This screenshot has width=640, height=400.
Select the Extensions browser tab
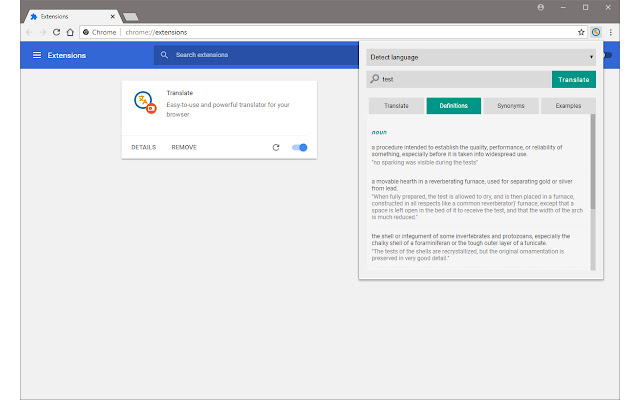71,16
